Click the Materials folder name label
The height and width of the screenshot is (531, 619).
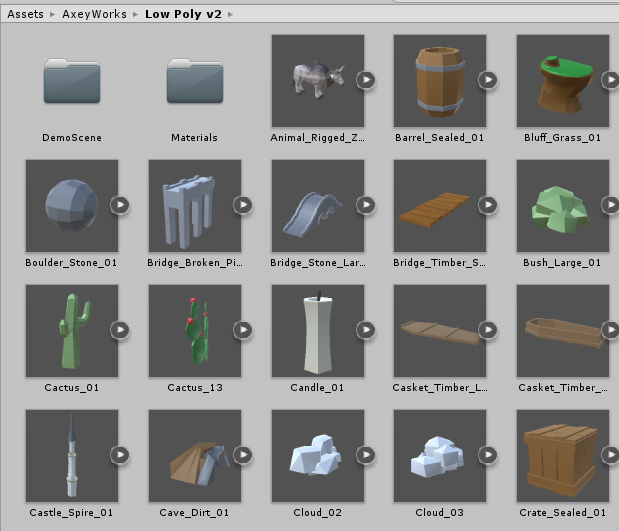[194, 137]
